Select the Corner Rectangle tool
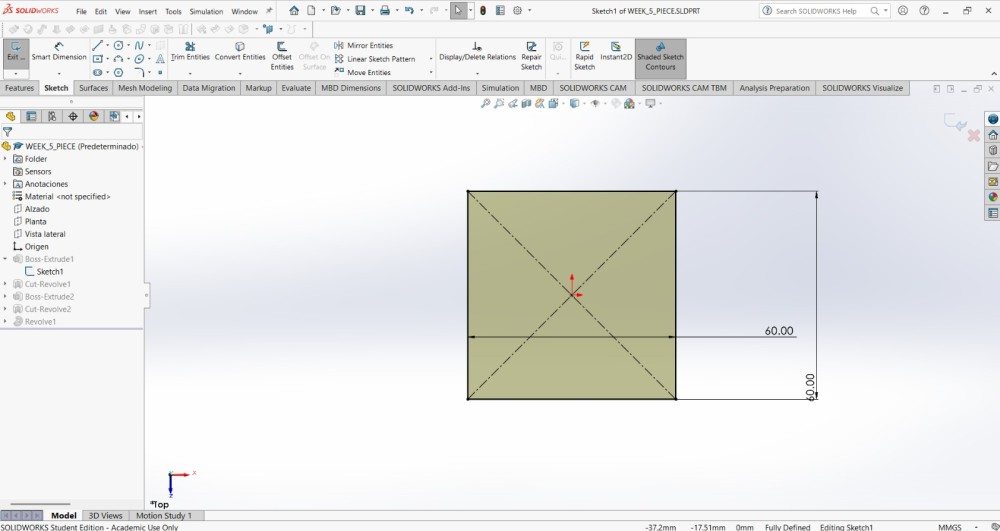Screen dimensions: 1000x531 [98, 59]
